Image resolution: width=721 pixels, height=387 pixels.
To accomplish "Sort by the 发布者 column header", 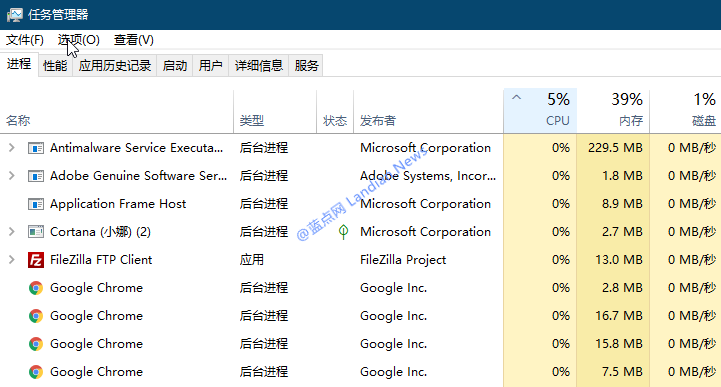I will pos(429,112).
